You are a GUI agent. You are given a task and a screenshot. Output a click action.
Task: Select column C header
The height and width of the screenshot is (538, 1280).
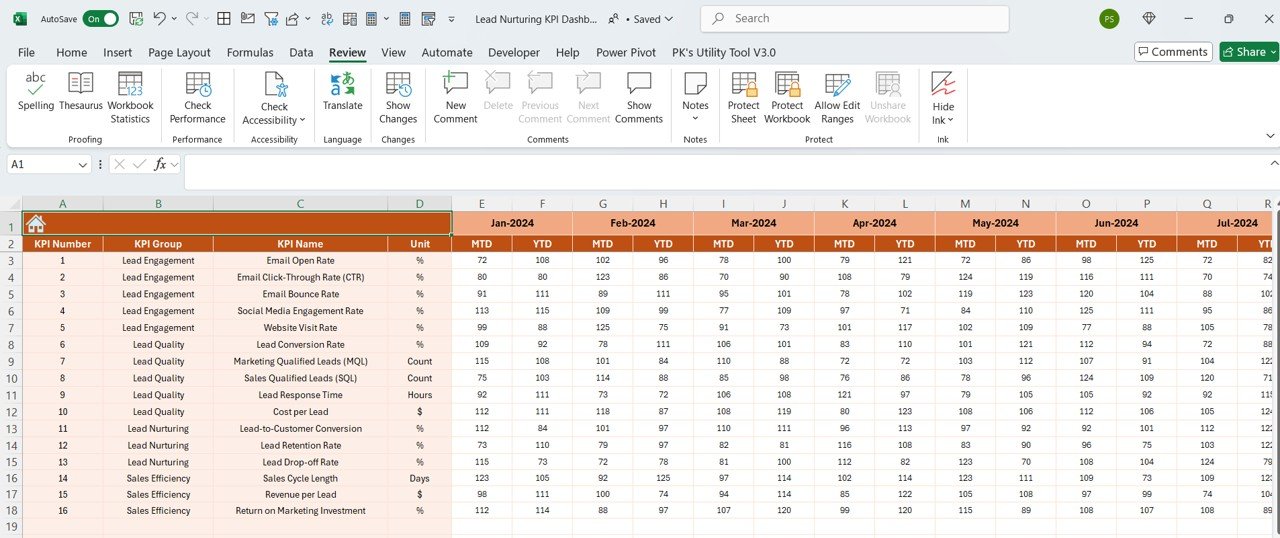coord(300,204)
